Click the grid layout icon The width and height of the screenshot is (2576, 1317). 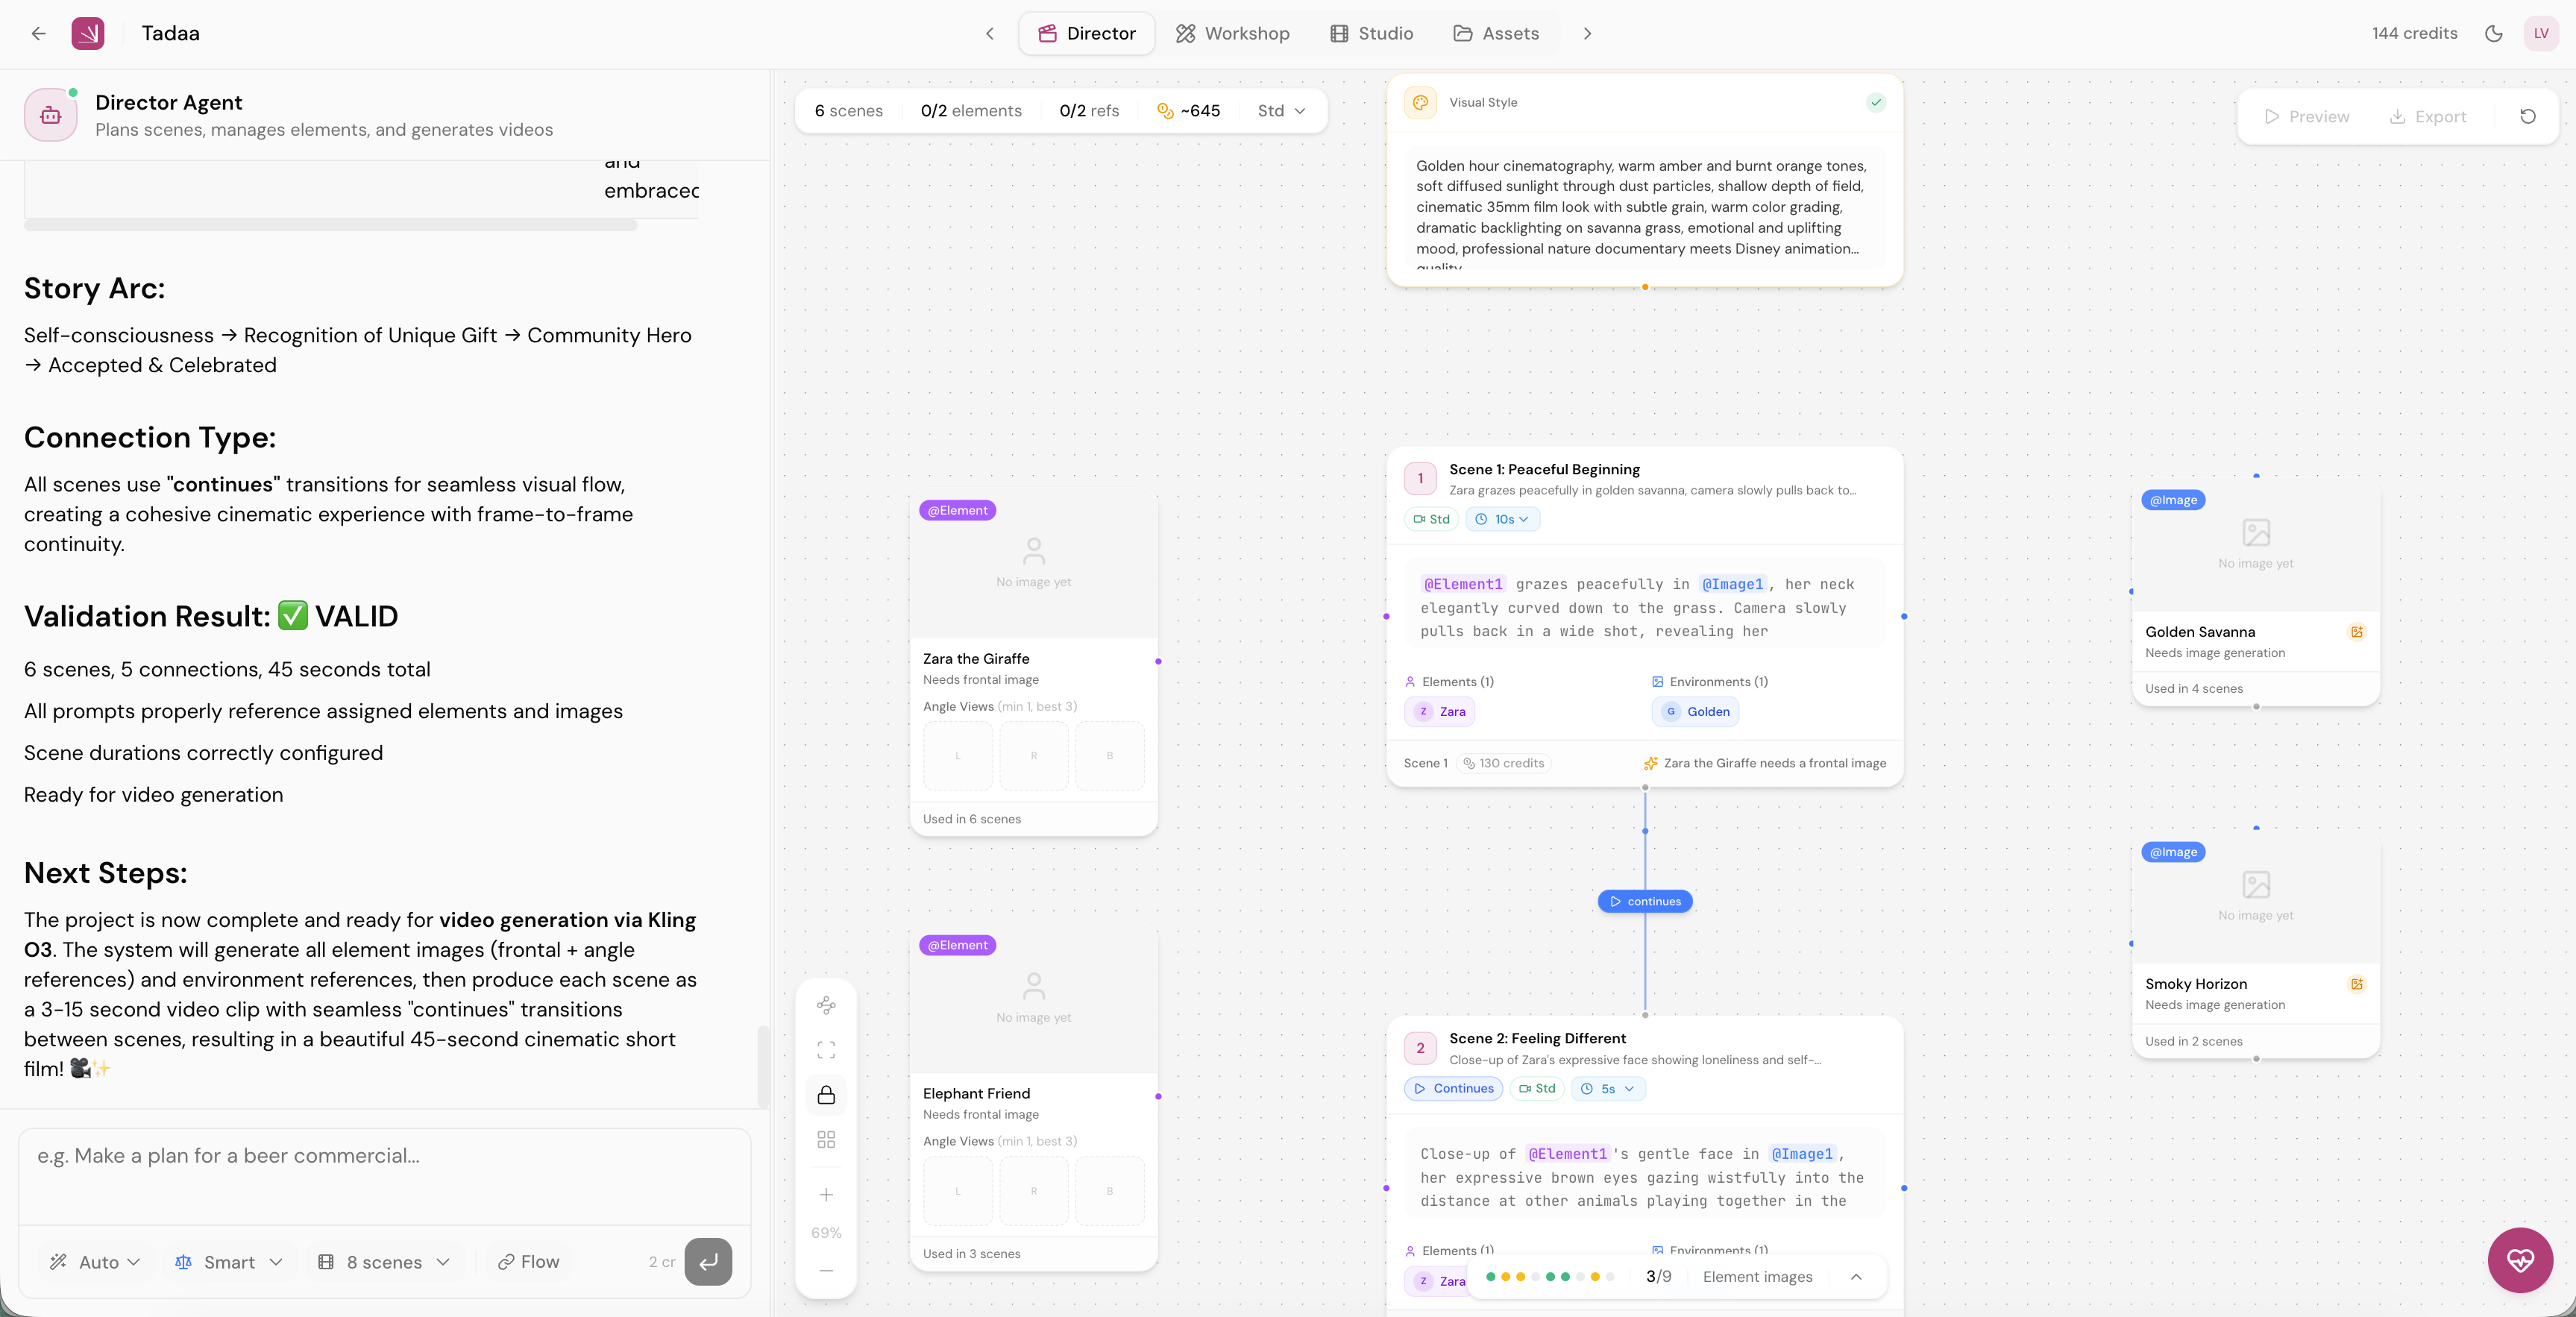[x=826, y=1140]
